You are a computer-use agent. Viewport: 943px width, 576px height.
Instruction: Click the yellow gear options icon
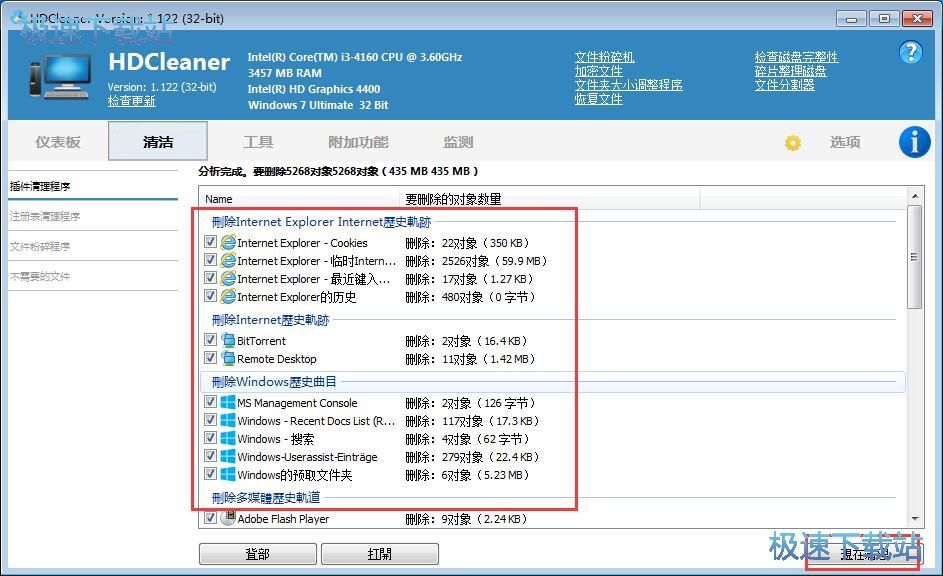tap(793, 143)
